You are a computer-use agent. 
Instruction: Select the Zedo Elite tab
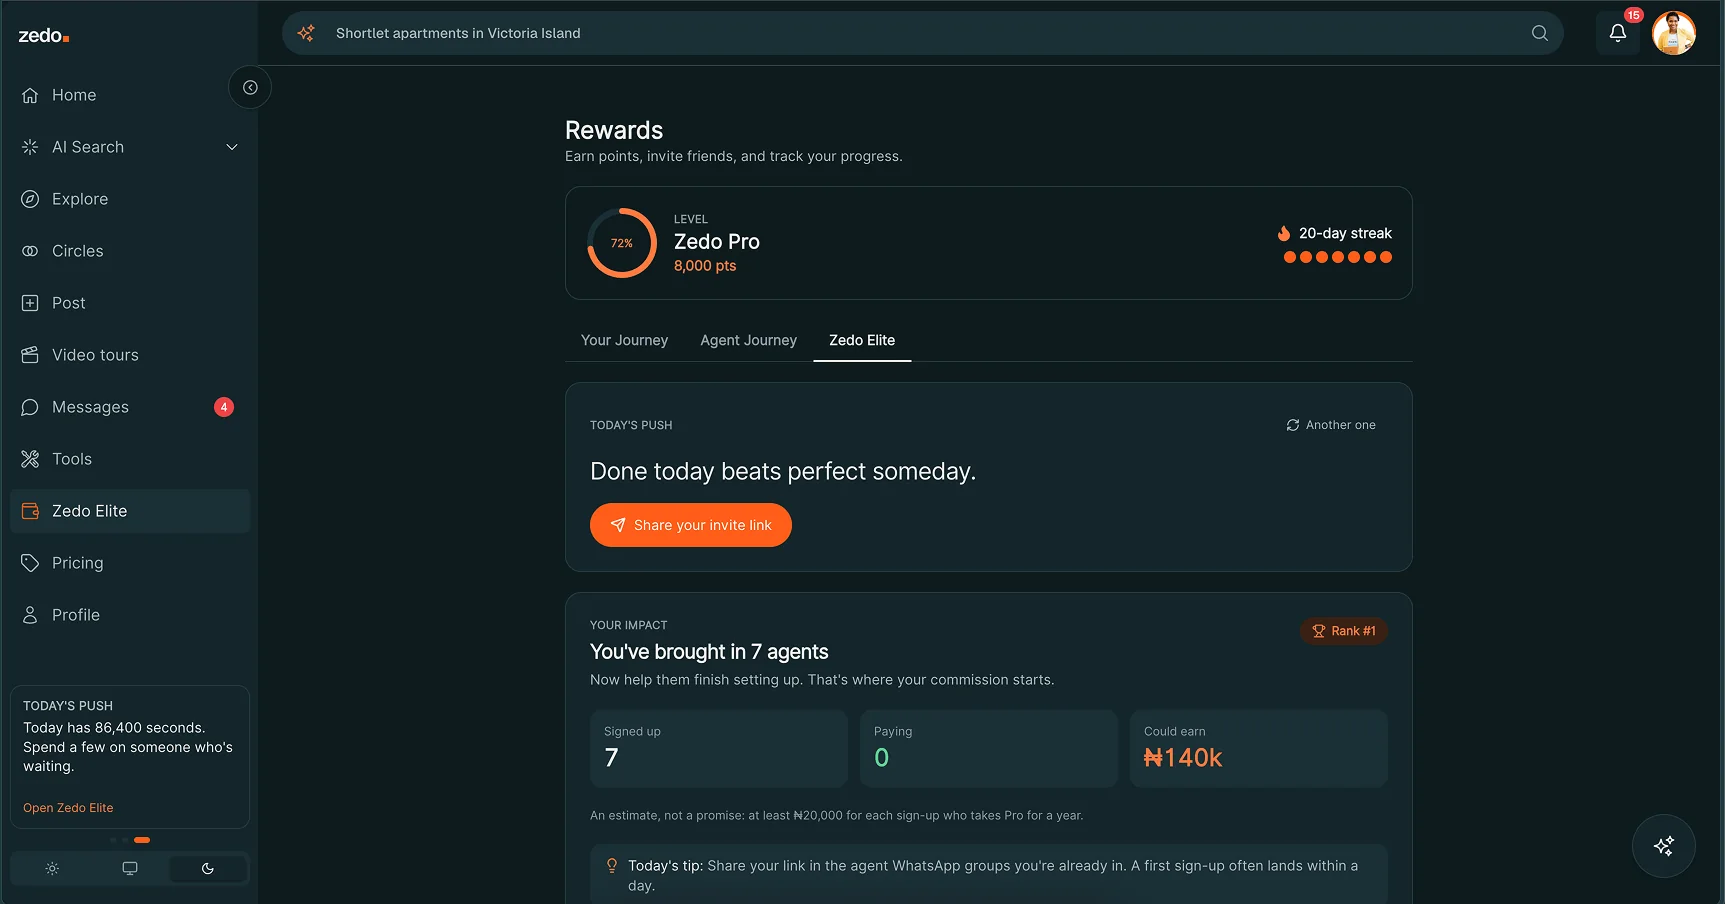tap(862, 340)
